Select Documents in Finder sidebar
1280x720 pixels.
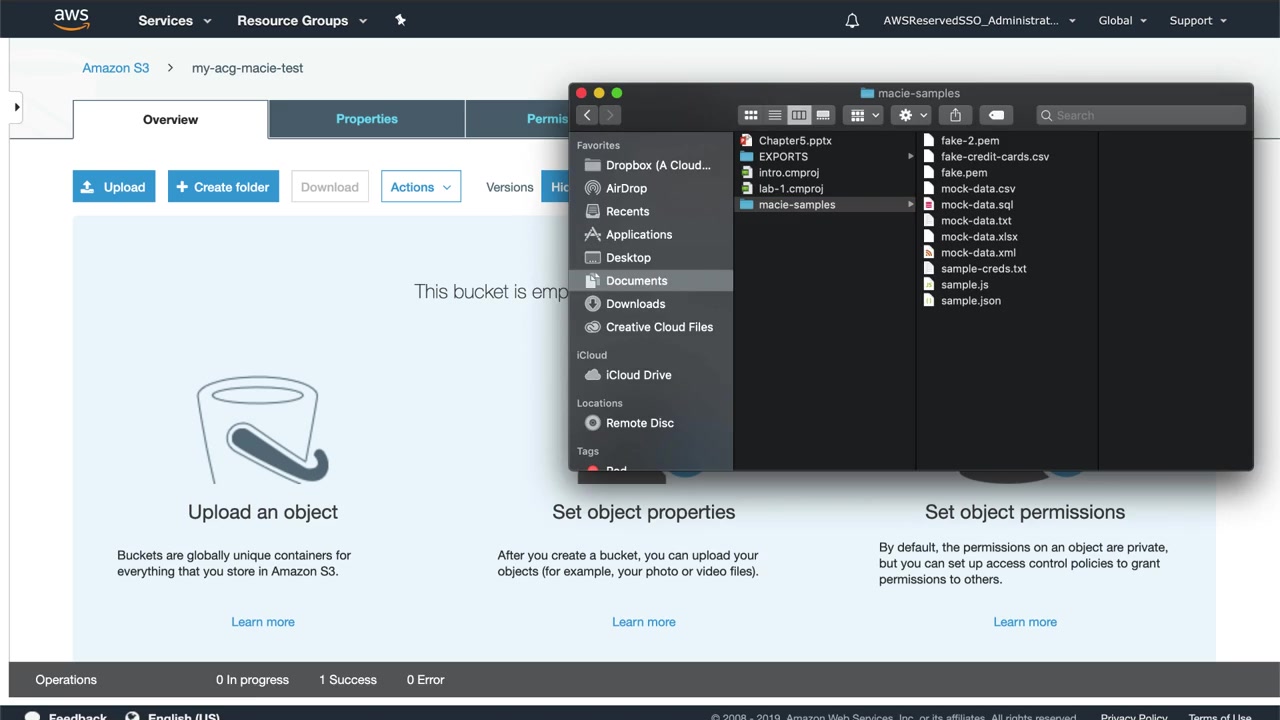click(650, 281)
